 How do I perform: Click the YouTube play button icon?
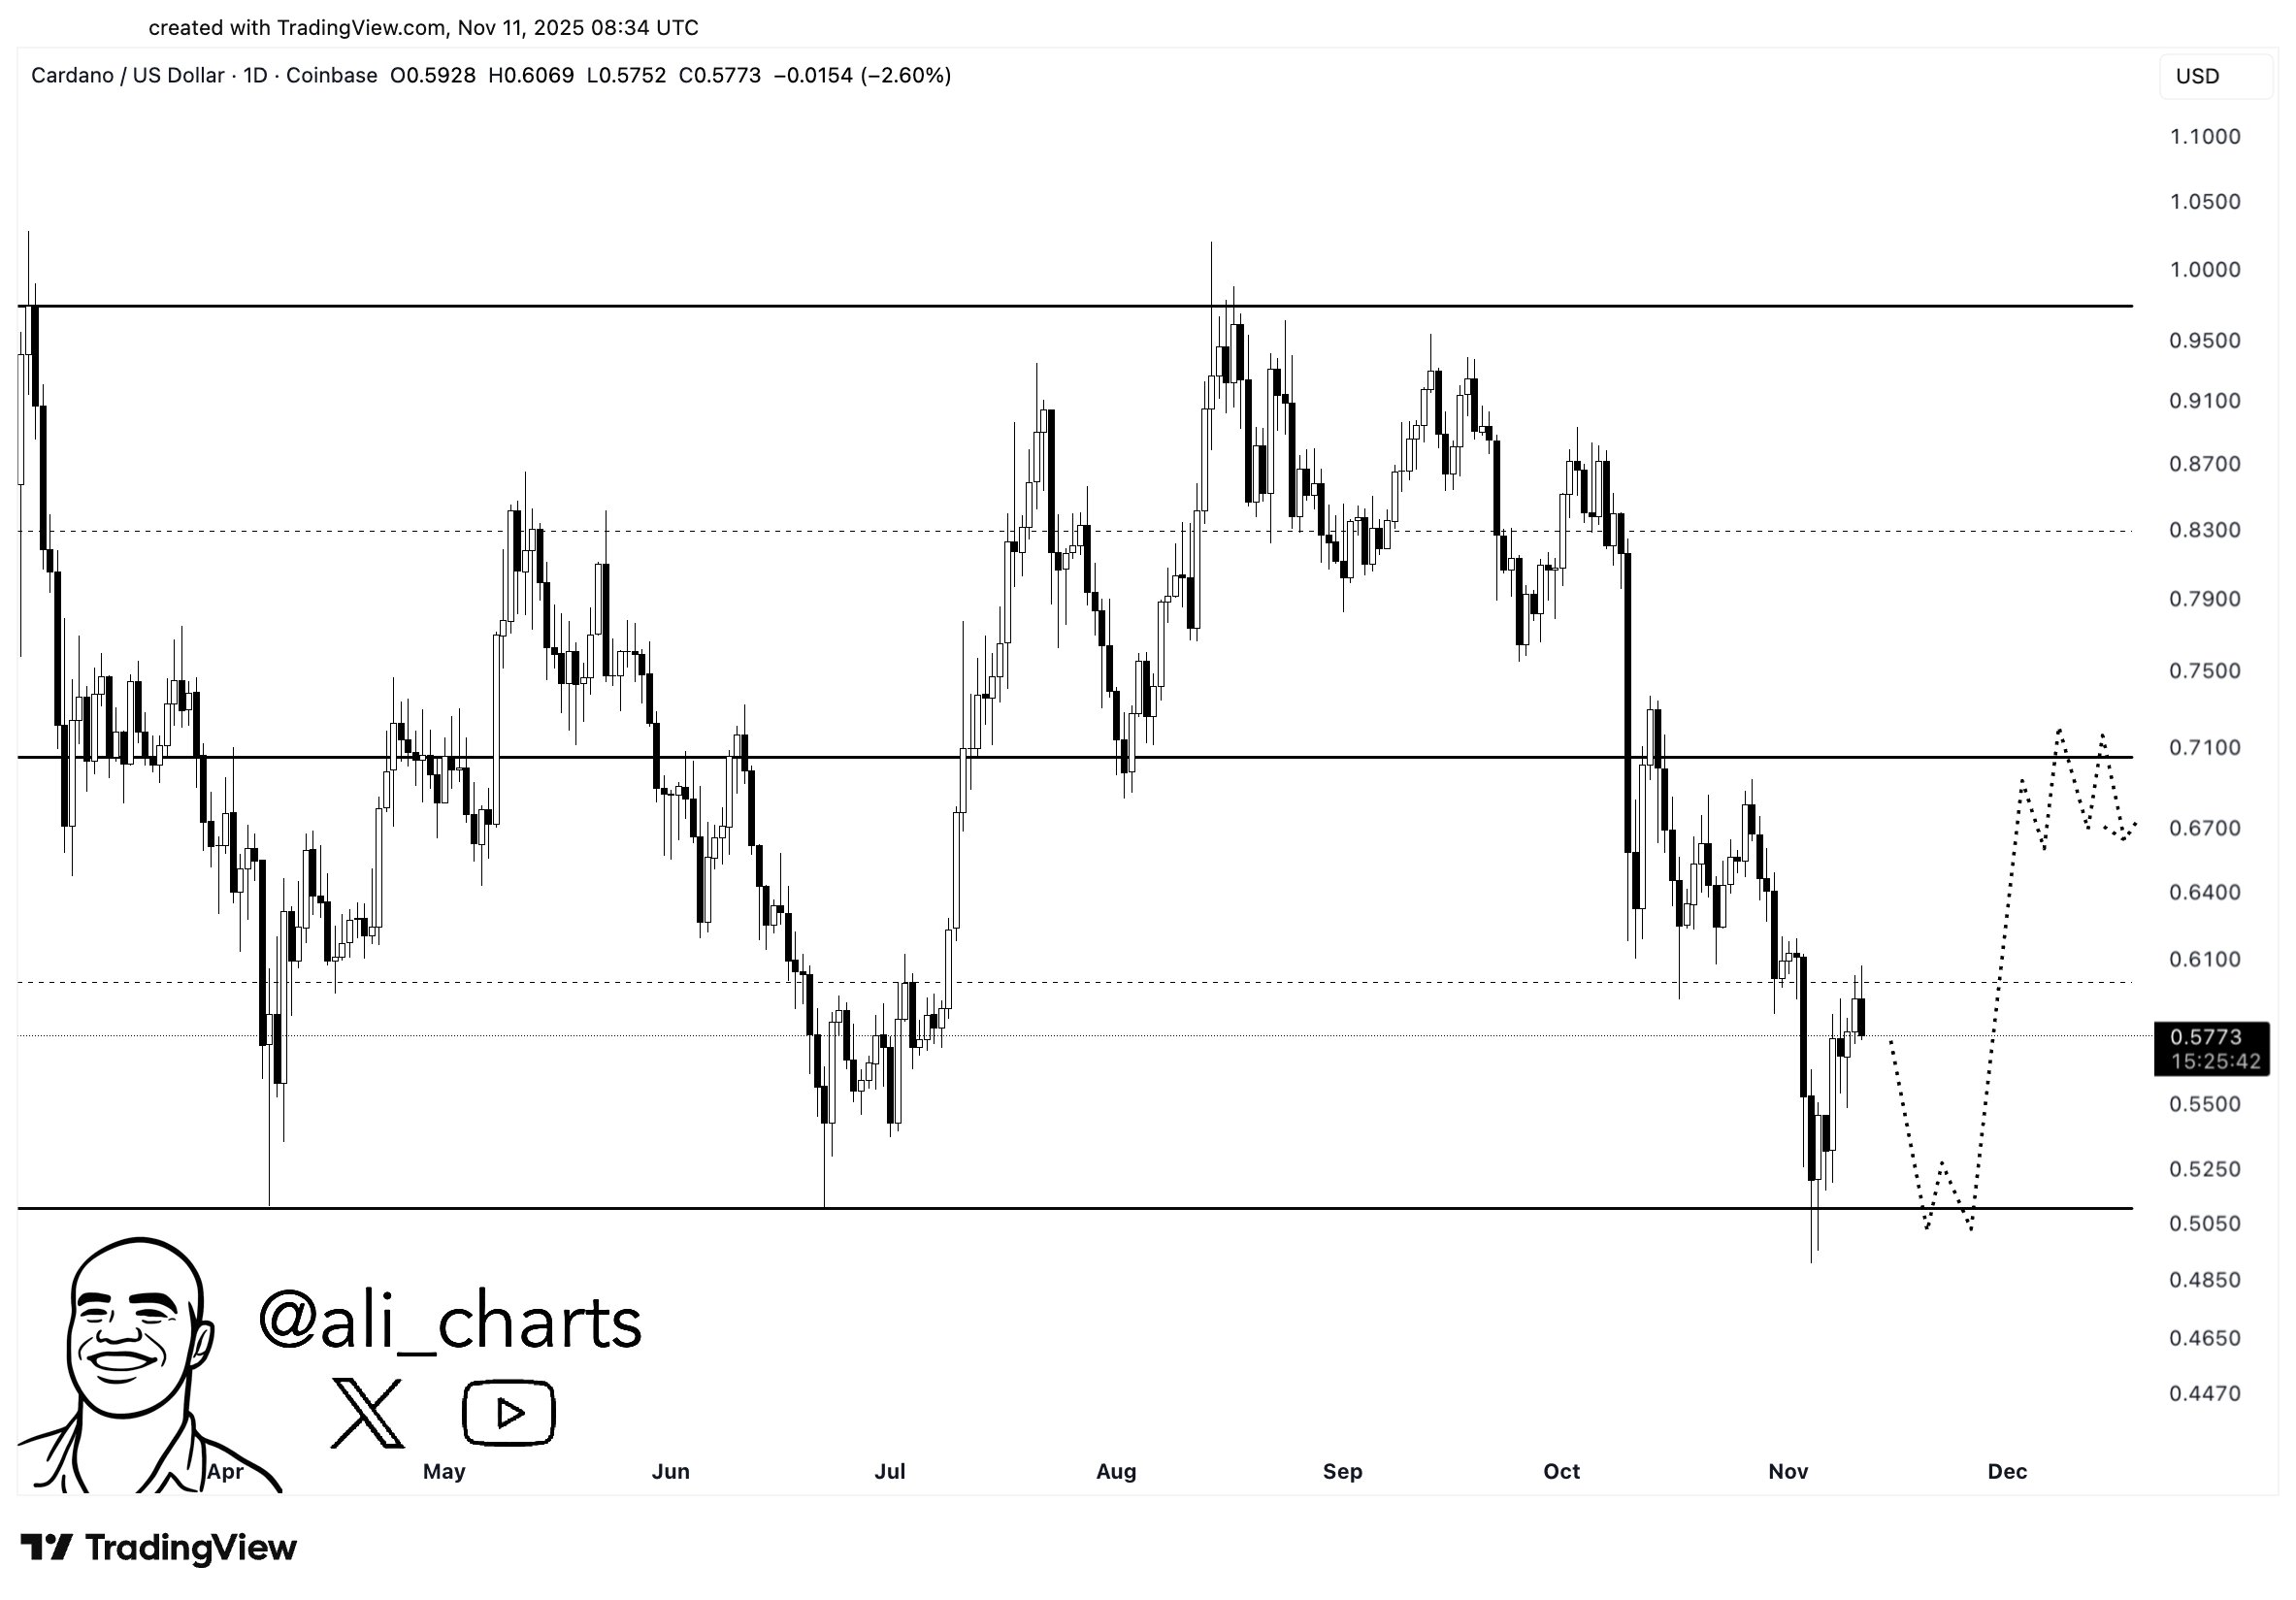508,1412
